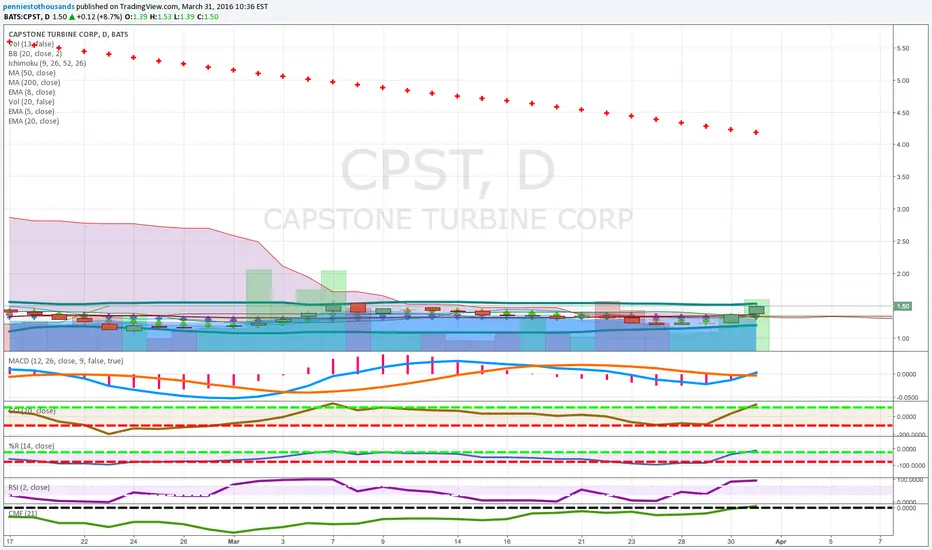Click the 16 date axis label
932x550 pixels.
(507, 542)
